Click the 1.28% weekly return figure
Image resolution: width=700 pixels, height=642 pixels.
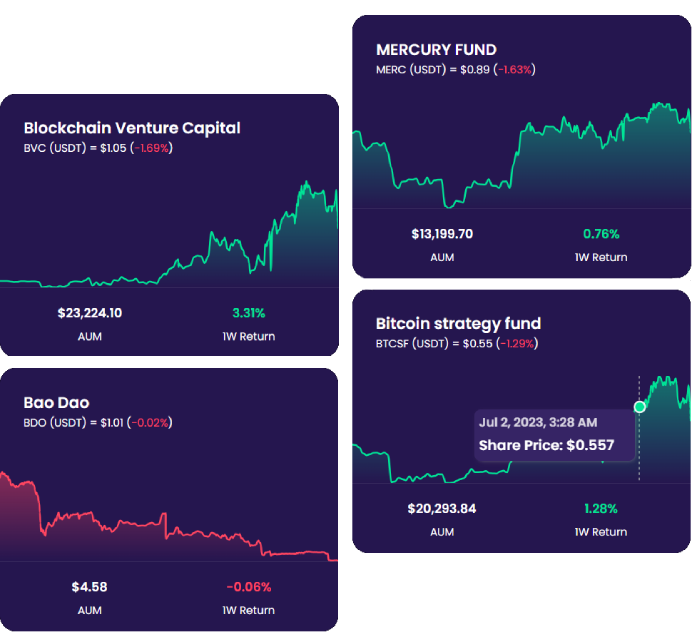[x=601, y=508]
